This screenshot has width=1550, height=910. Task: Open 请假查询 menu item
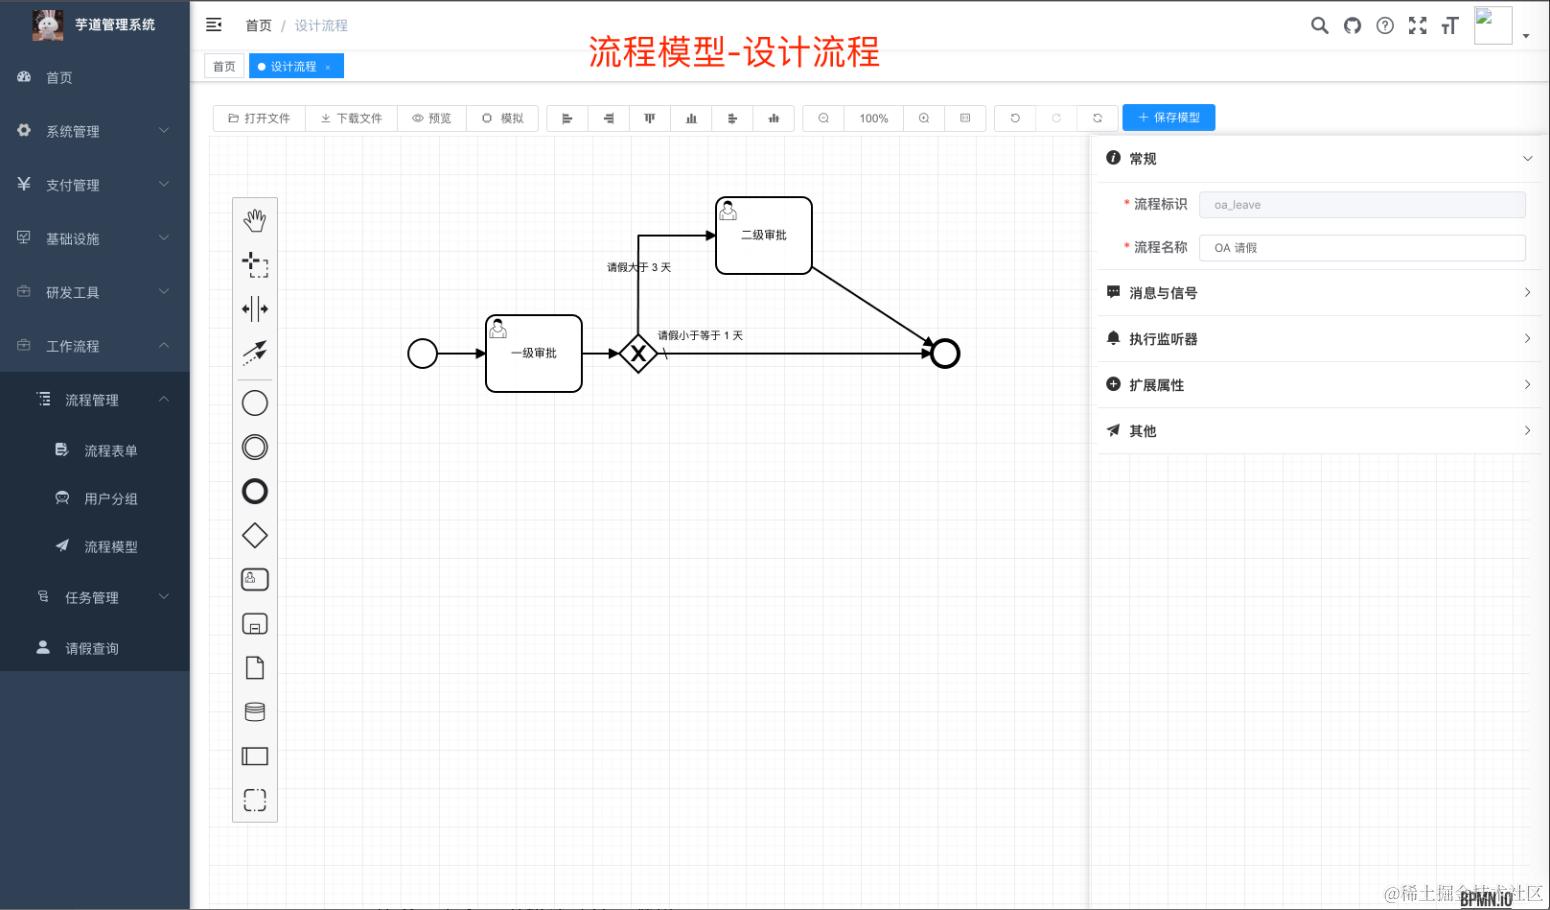(95, 648)
